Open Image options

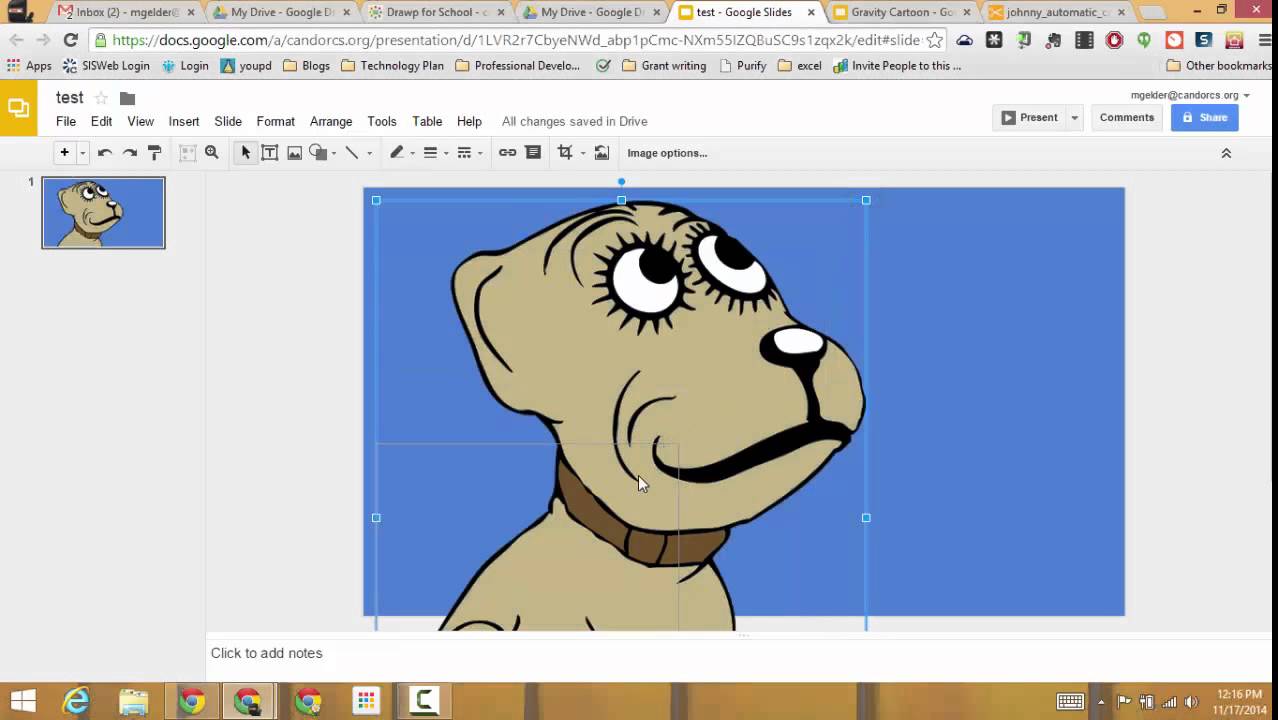click(x=667, y=153)
